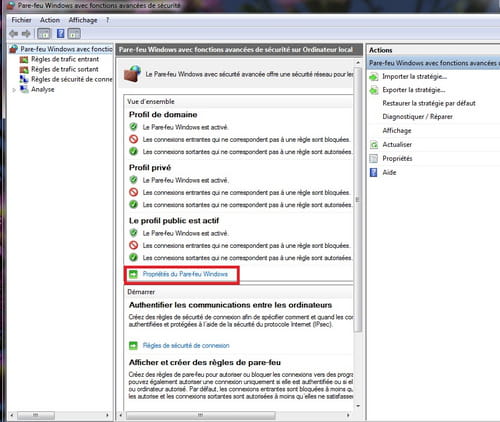
Task: Click the Aide book icon in Actions
Action: 374,173
